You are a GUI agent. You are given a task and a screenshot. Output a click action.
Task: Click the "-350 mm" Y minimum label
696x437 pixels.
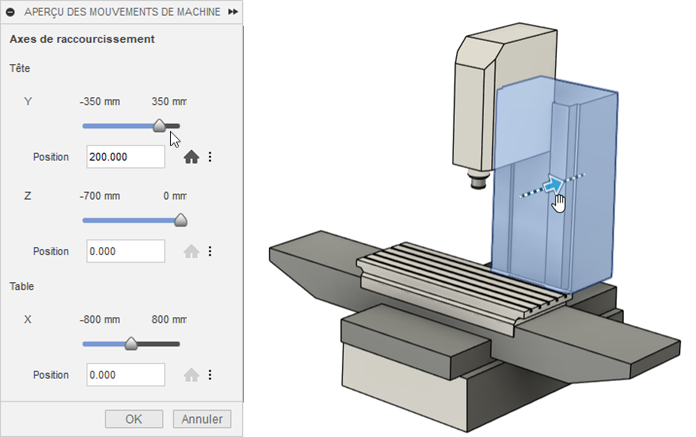pos(100,102)
